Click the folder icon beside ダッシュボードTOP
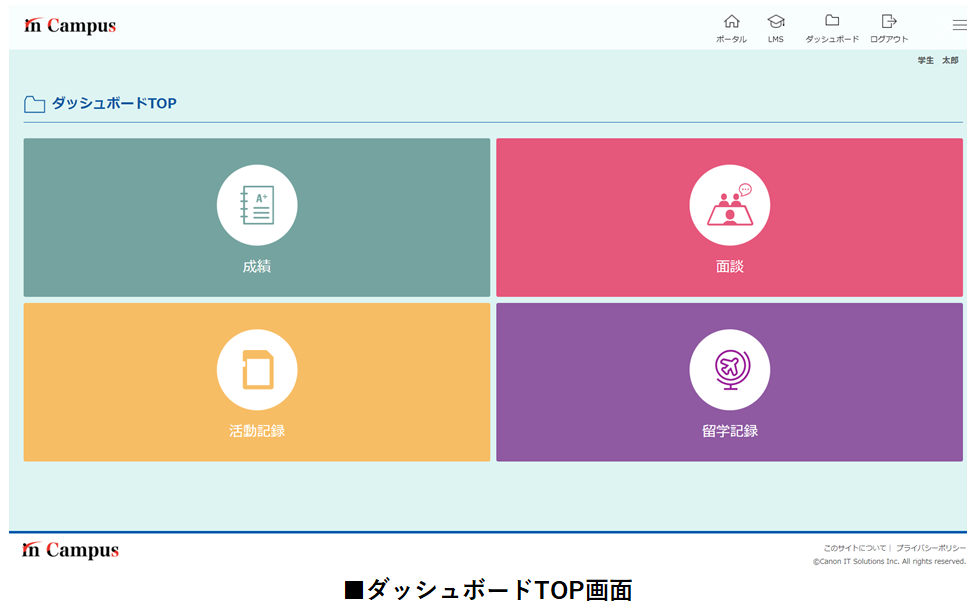 [x=35, y=104]
